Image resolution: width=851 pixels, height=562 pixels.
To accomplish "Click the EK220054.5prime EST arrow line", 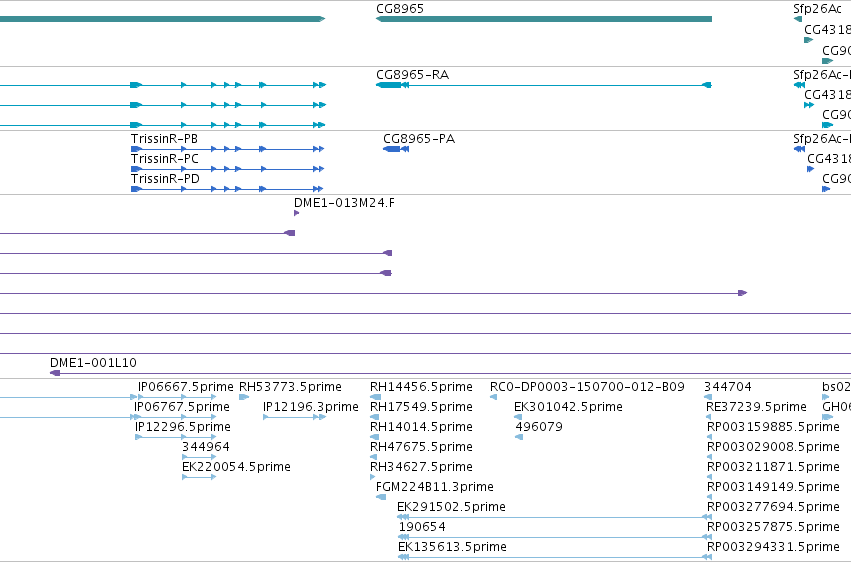I will [199, 477].
